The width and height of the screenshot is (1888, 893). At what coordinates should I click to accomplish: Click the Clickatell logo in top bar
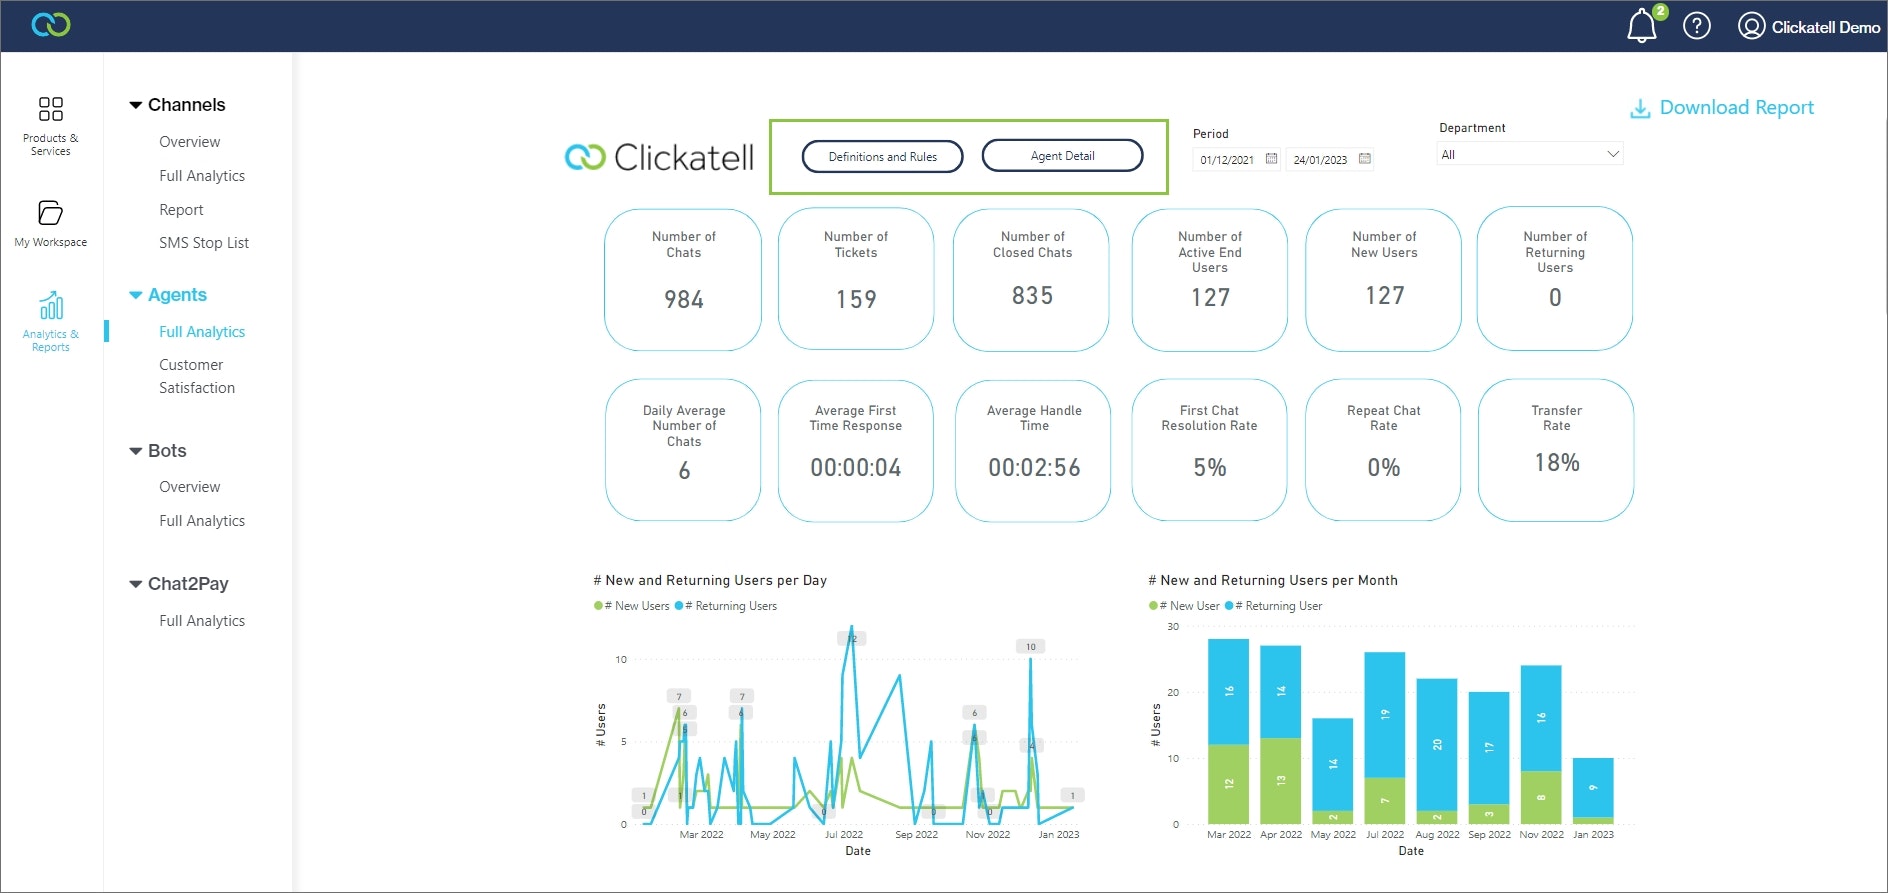tap(51, 24)
